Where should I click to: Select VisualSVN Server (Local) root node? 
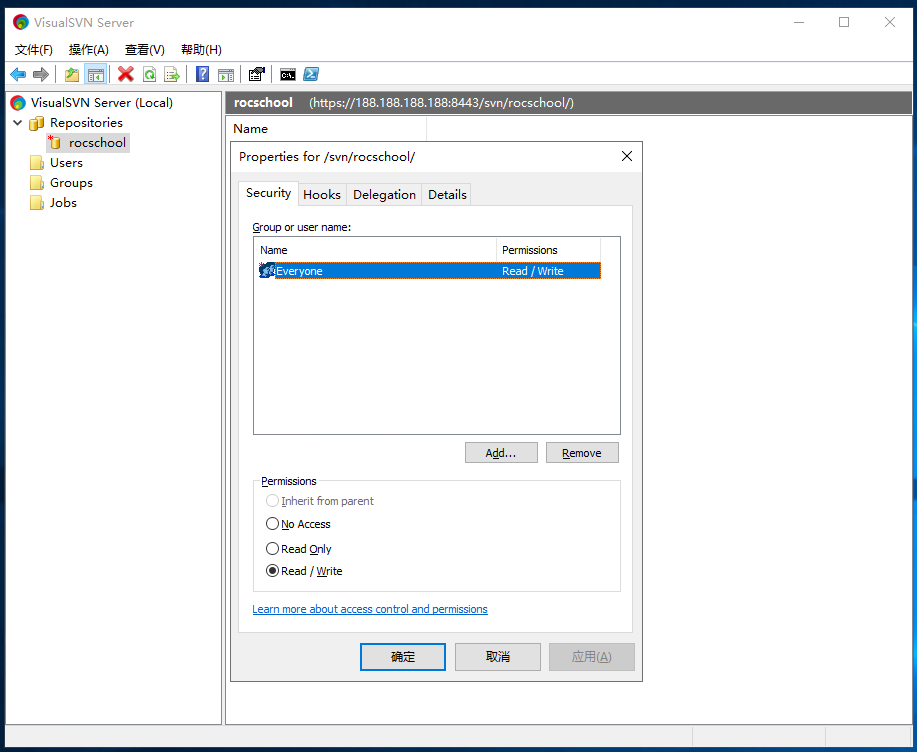tap(101, 103)
